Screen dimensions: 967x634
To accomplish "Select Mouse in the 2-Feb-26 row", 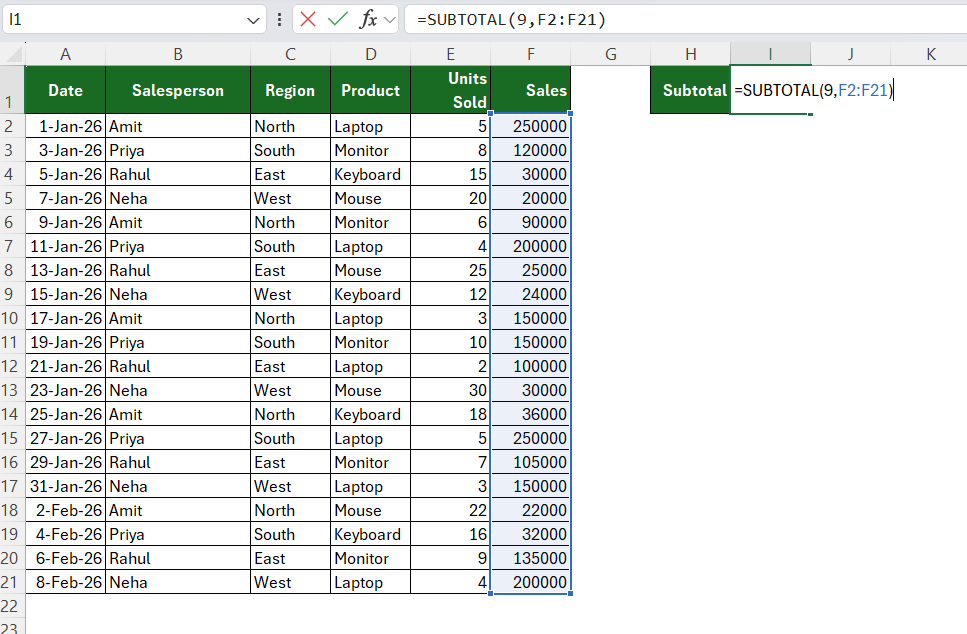I will [371, 511].
